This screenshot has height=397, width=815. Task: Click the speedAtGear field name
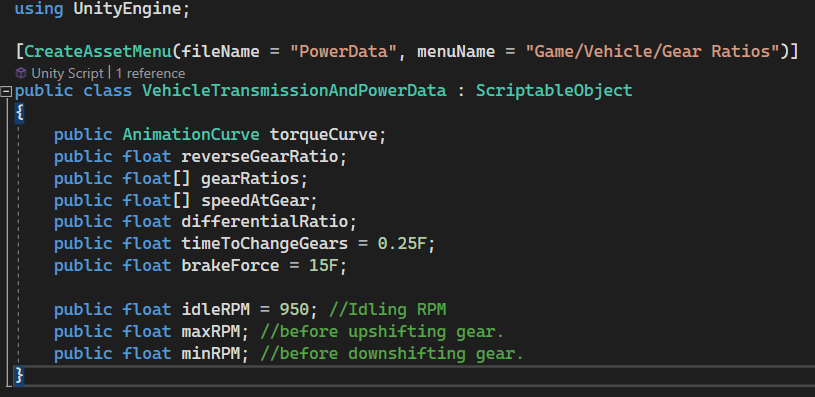[254, 200]
